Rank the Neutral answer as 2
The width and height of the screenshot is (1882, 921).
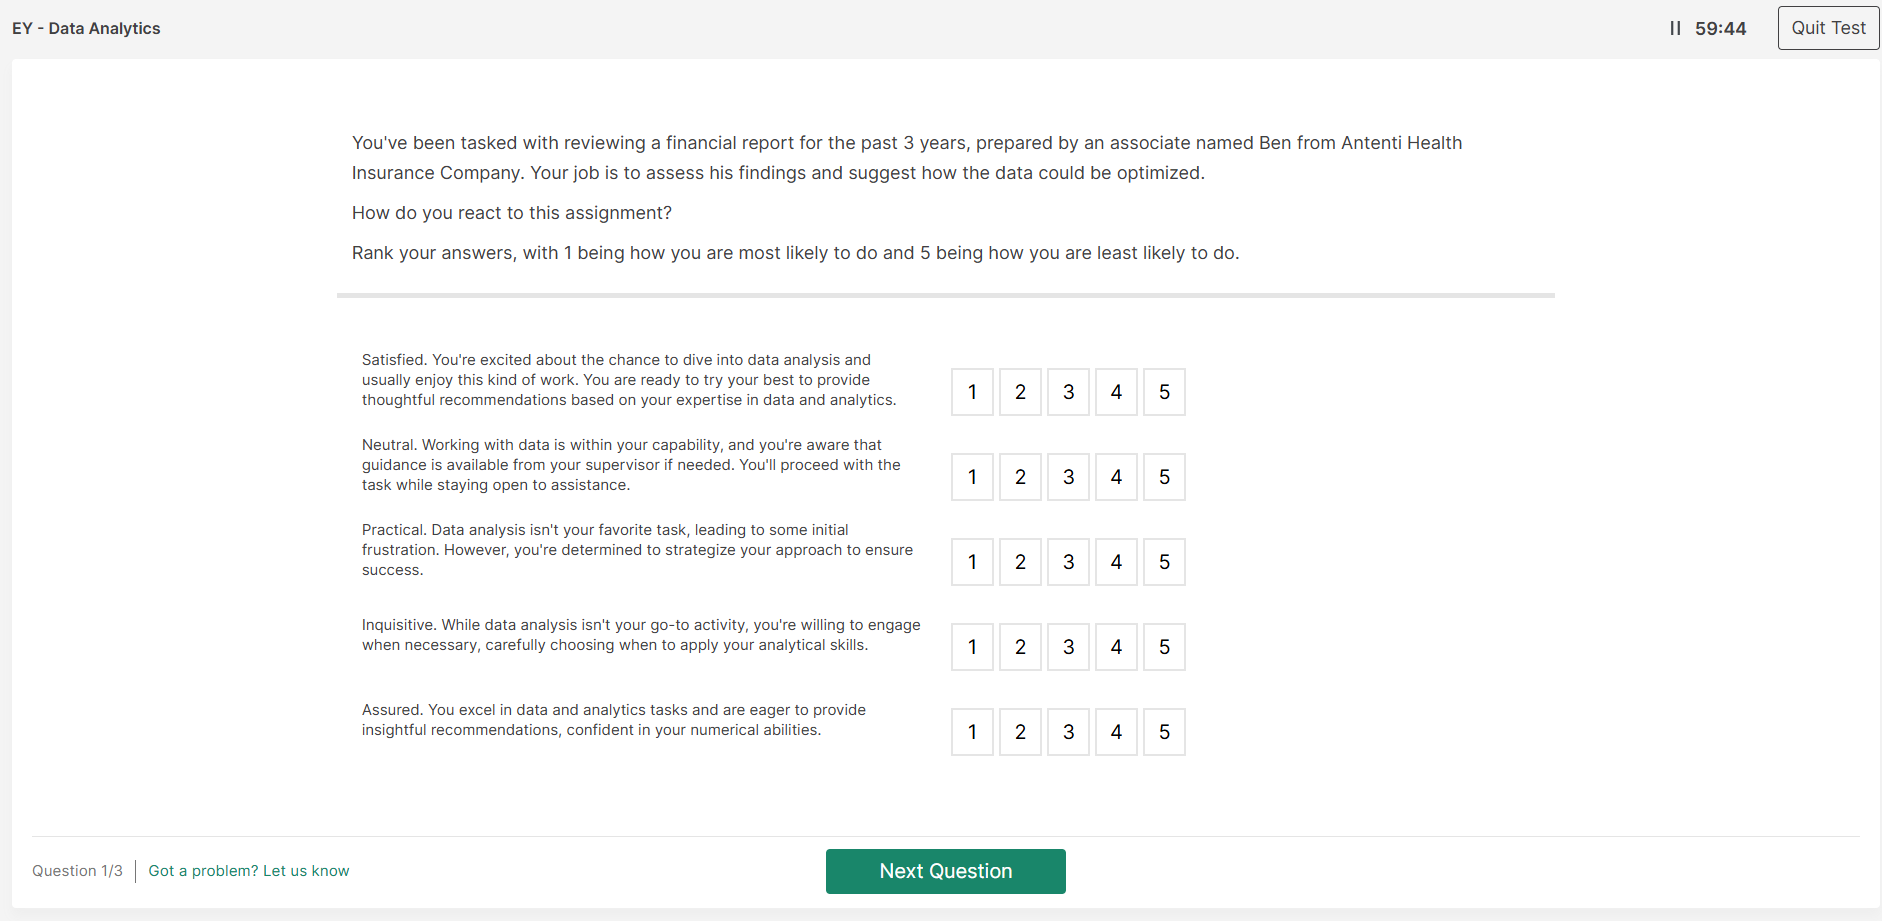[1020, 477]
